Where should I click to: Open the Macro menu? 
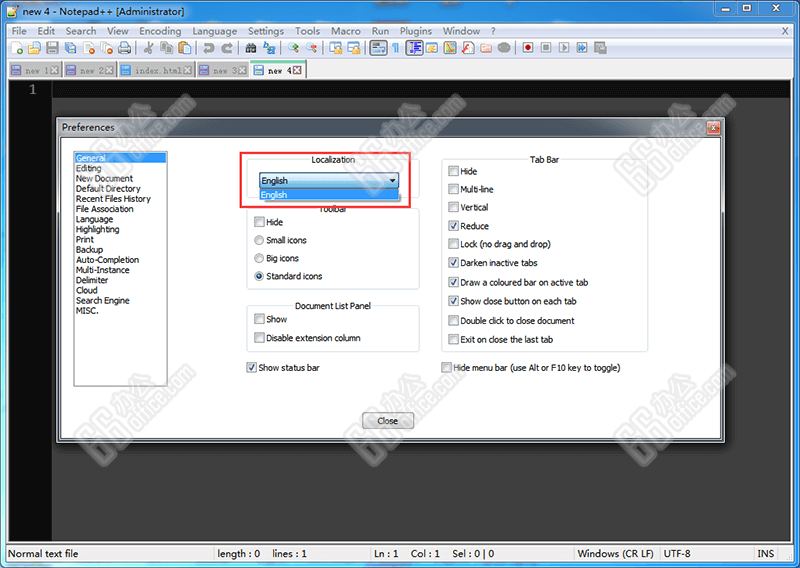click(345, 31)
